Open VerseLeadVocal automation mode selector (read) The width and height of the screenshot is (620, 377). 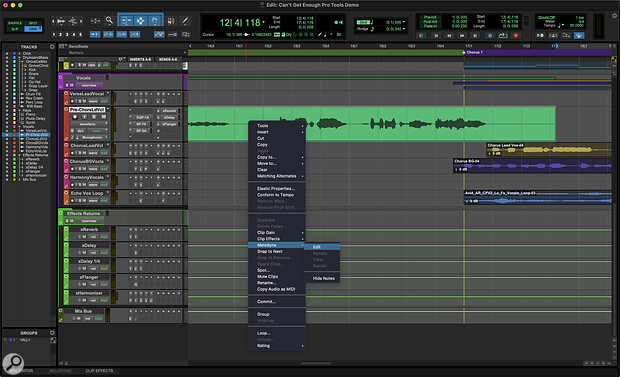[x=104, y=101]
